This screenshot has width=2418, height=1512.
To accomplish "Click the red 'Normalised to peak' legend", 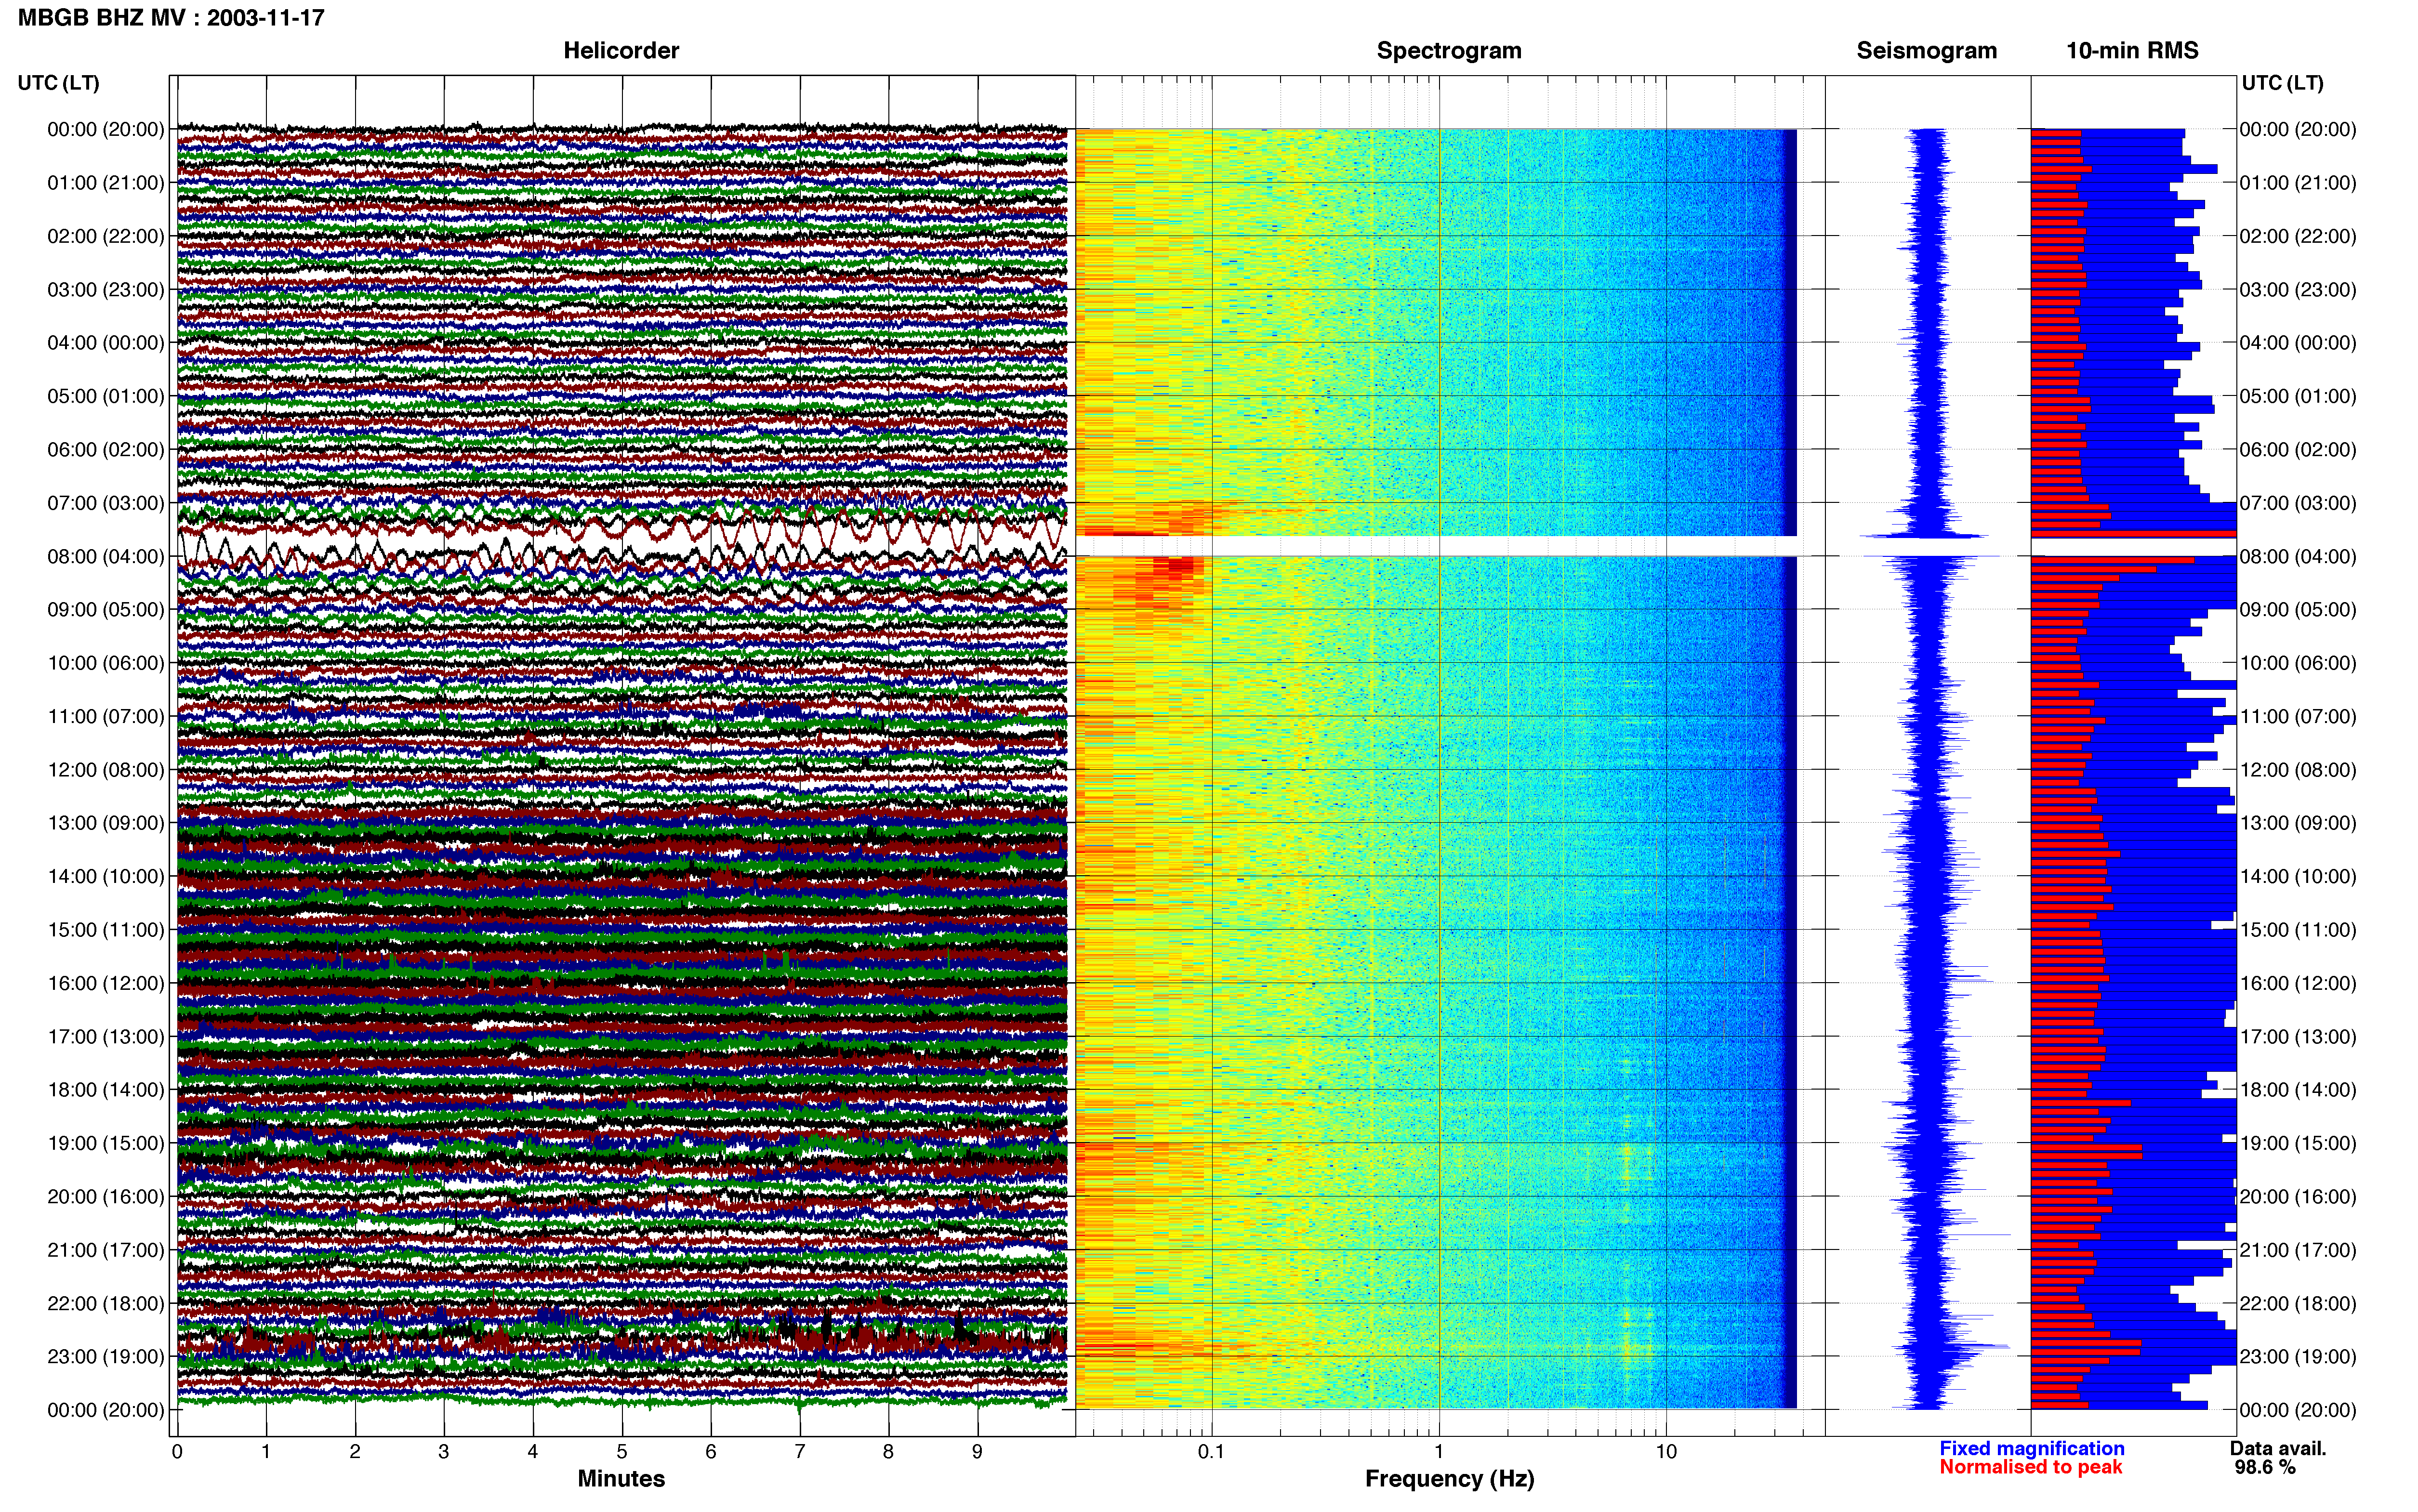I will click(x=2030, y=1467).
